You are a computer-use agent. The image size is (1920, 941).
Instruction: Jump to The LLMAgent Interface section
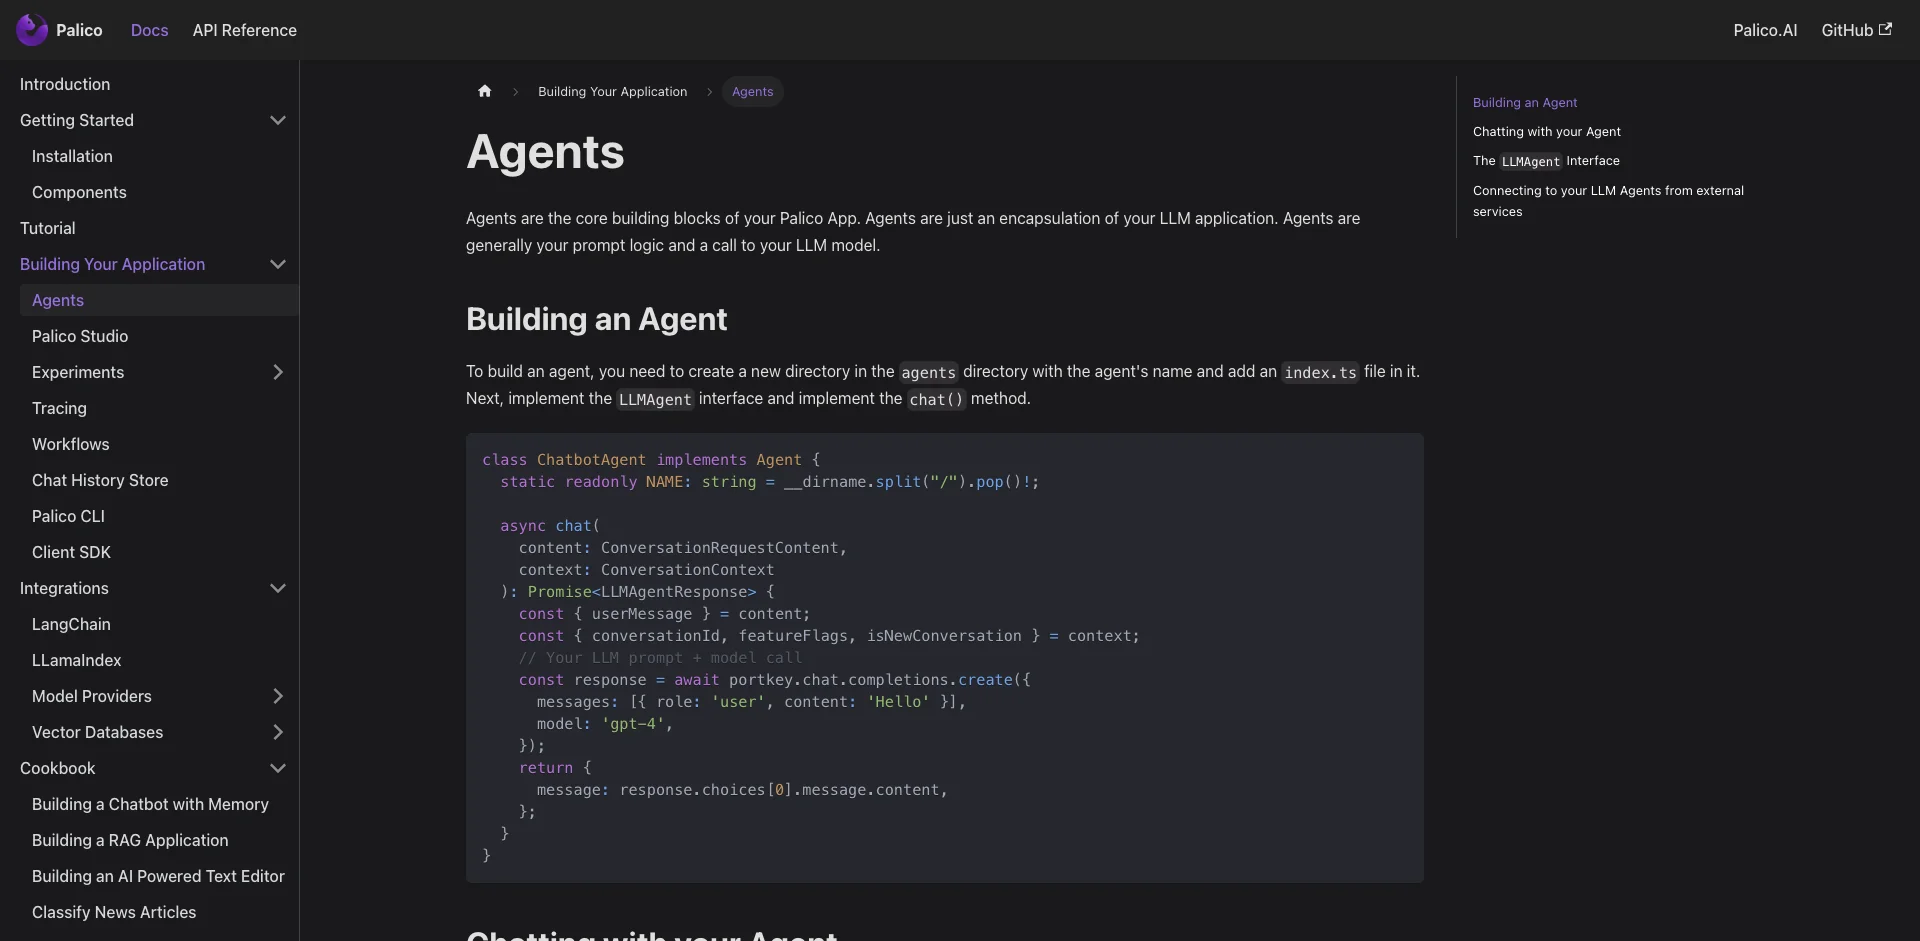1546,161
